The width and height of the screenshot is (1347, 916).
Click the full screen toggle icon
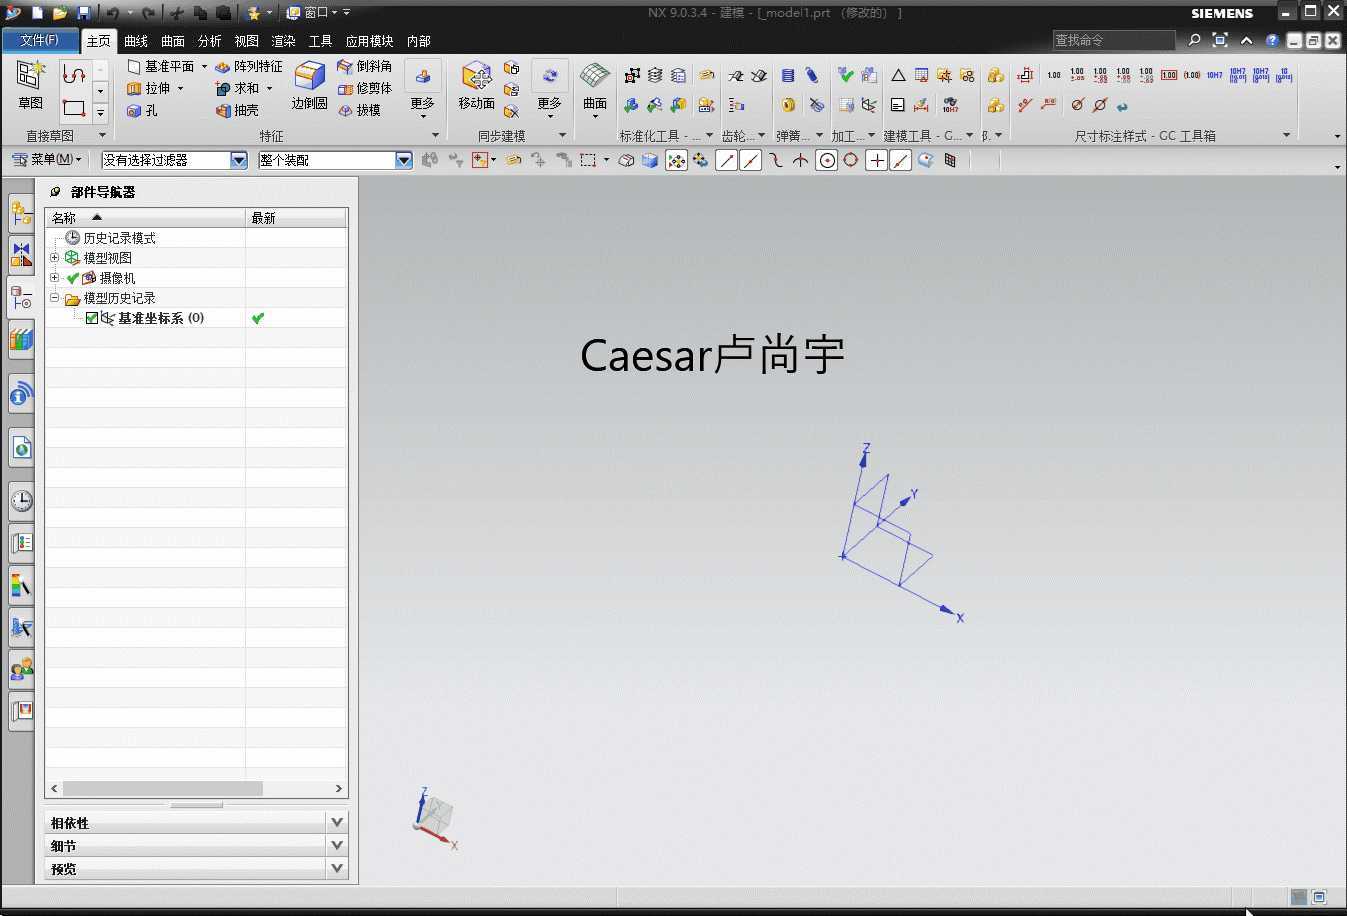1220,40
